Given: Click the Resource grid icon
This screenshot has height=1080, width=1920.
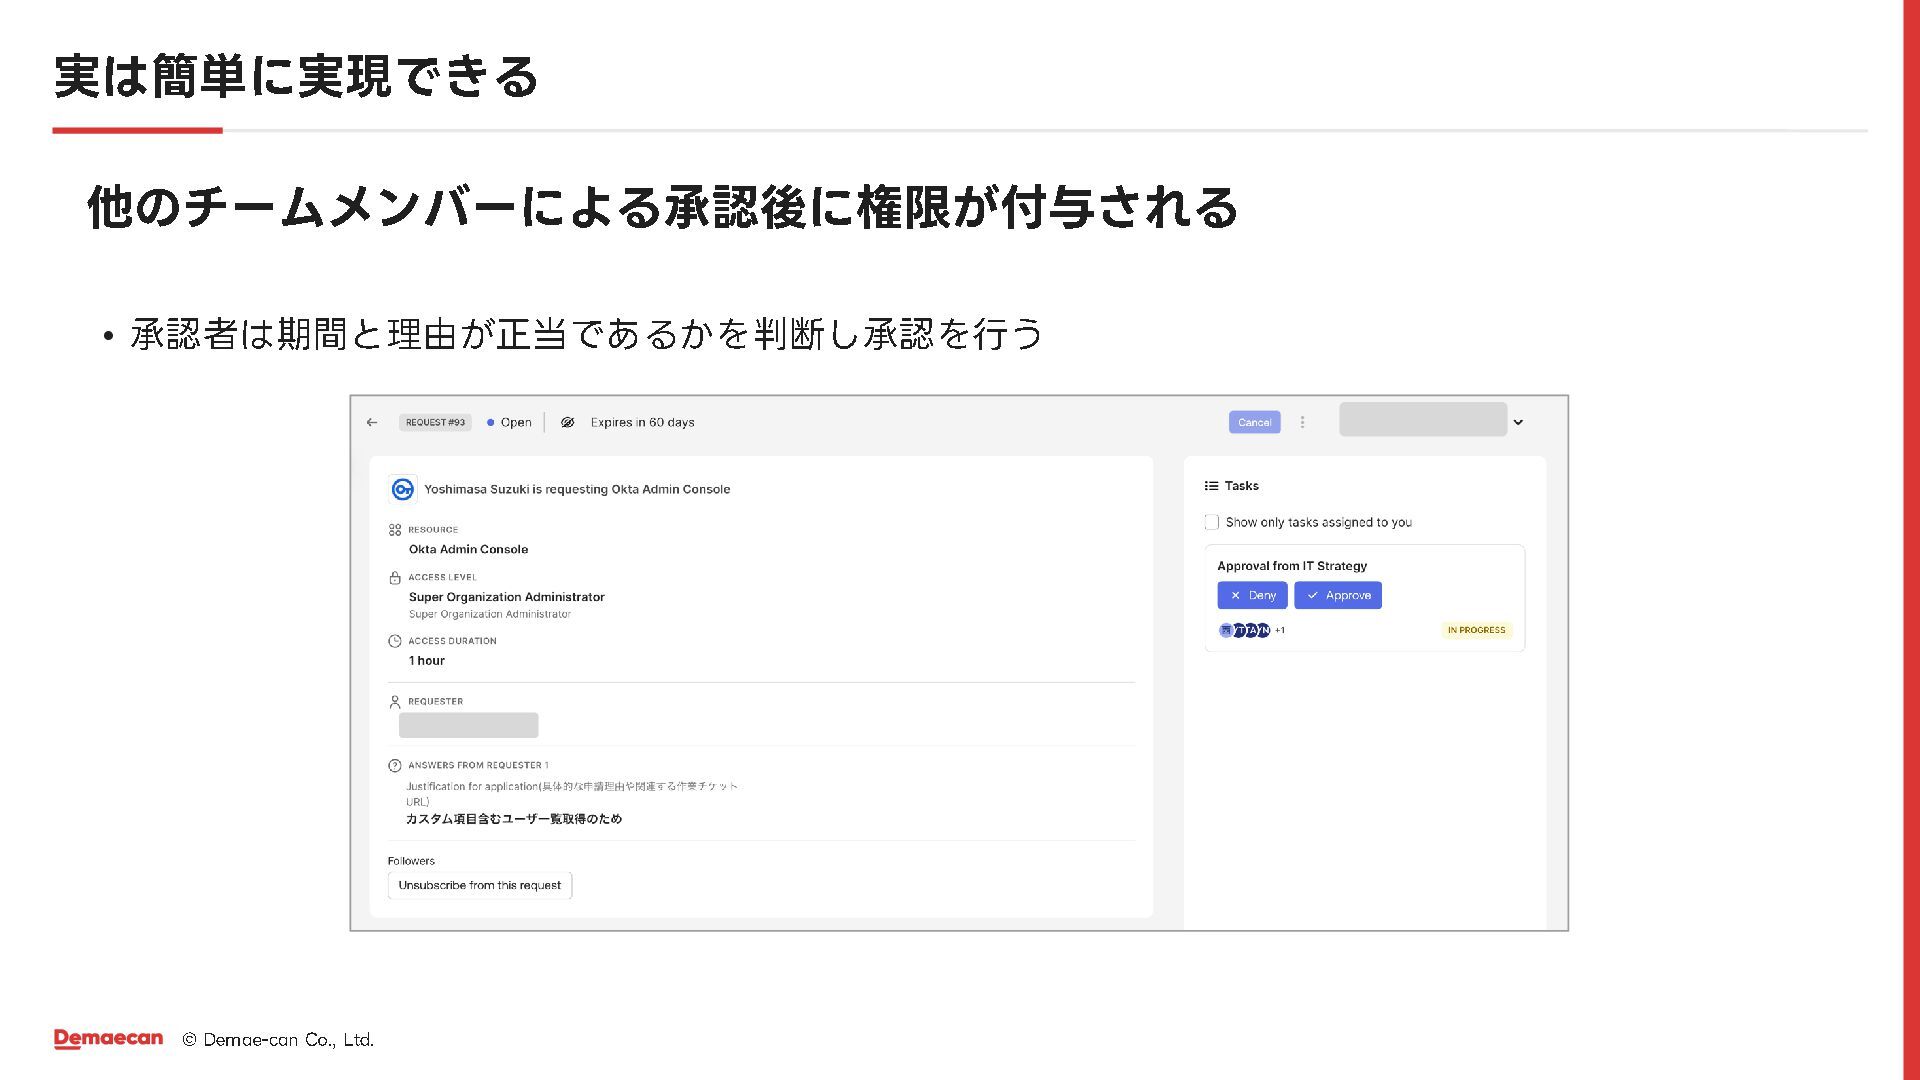Looking at the screenshot, I should 394,530.
